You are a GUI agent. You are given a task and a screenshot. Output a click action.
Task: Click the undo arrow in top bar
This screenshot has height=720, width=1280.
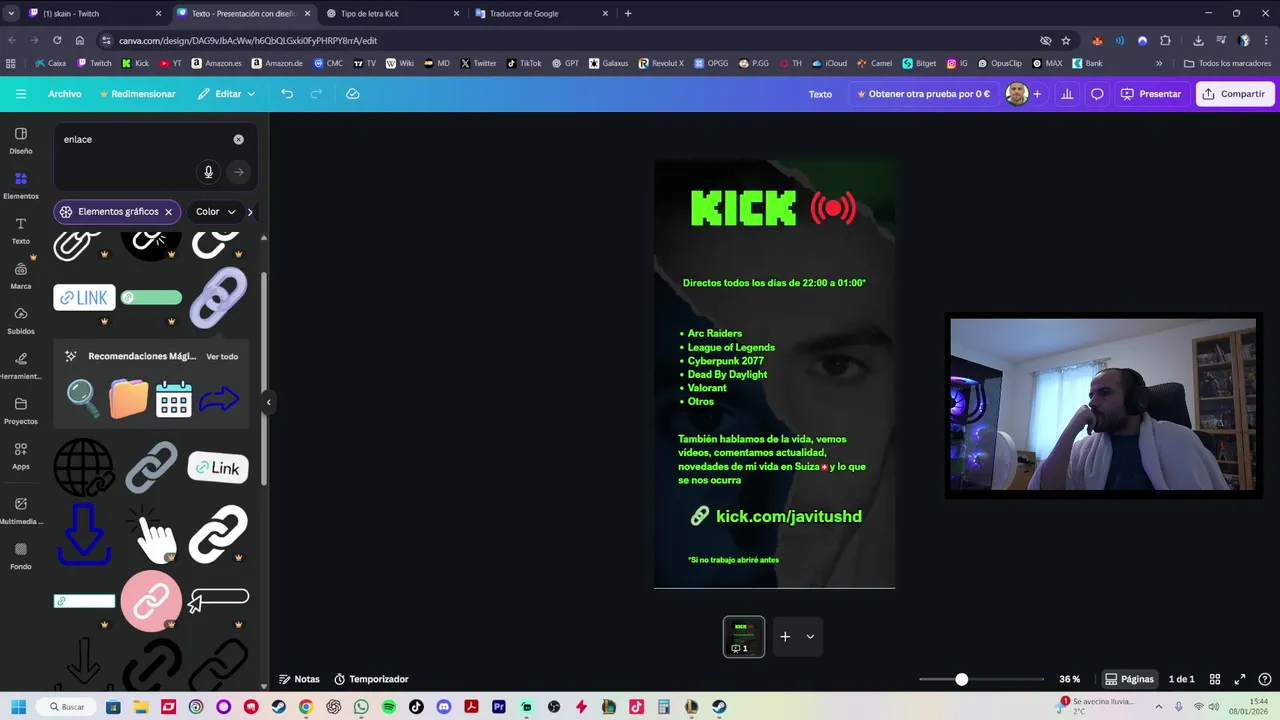pos(287,94)
